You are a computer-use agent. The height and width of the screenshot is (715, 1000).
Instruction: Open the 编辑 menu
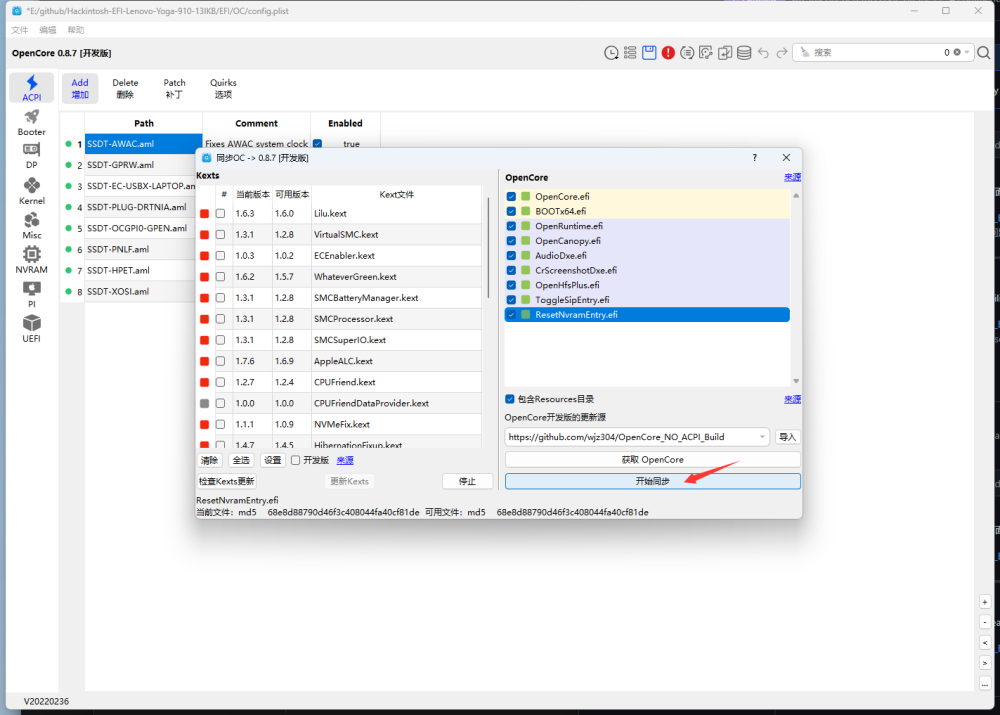(48, 30)
